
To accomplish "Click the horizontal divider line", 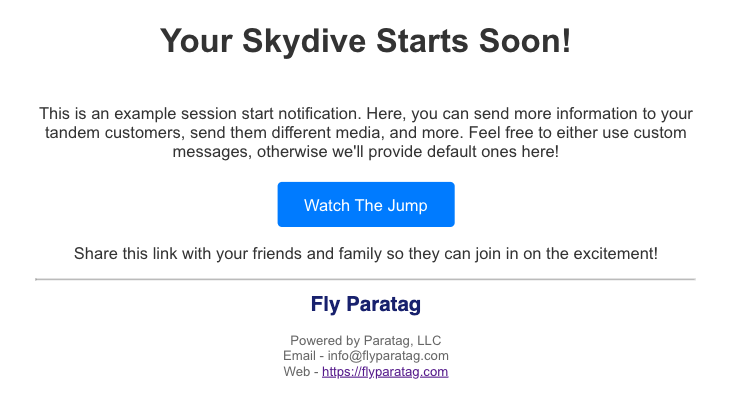I will pos(365,279).
